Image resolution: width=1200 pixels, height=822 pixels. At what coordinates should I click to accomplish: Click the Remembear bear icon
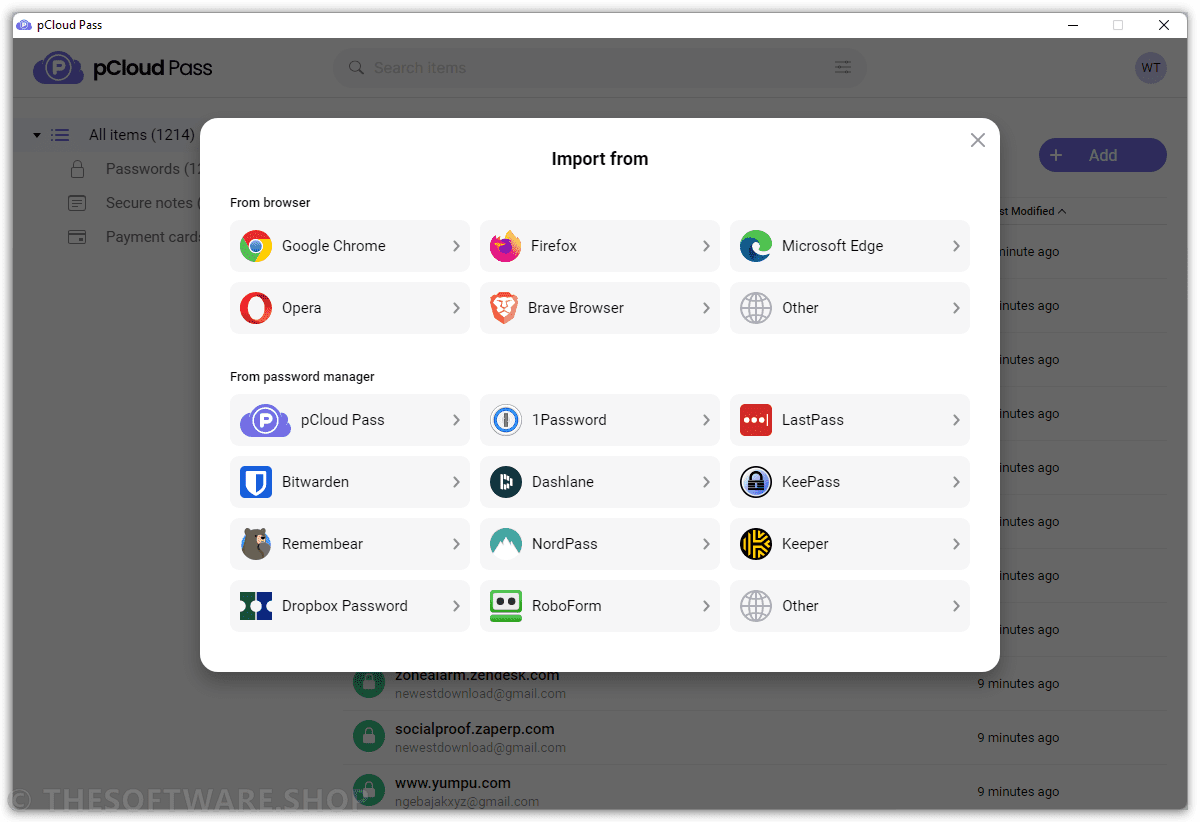[x=256, y=544]
